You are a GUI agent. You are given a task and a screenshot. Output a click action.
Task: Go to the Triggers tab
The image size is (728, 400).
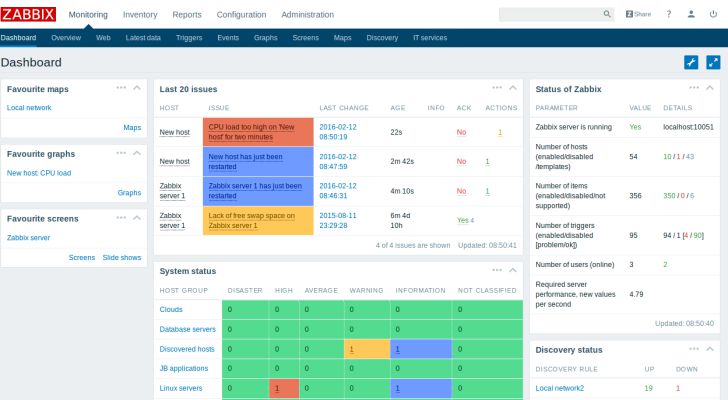coord(189,38)
